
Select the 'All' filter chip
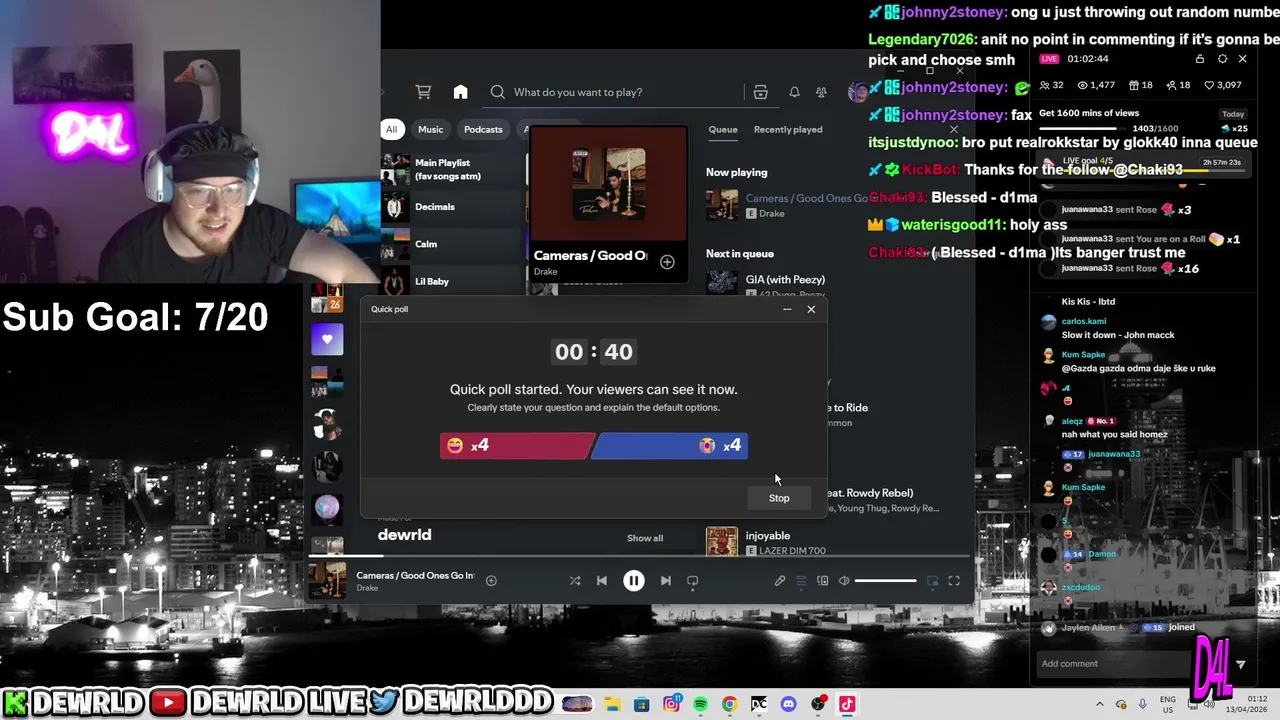coord(391,129)
